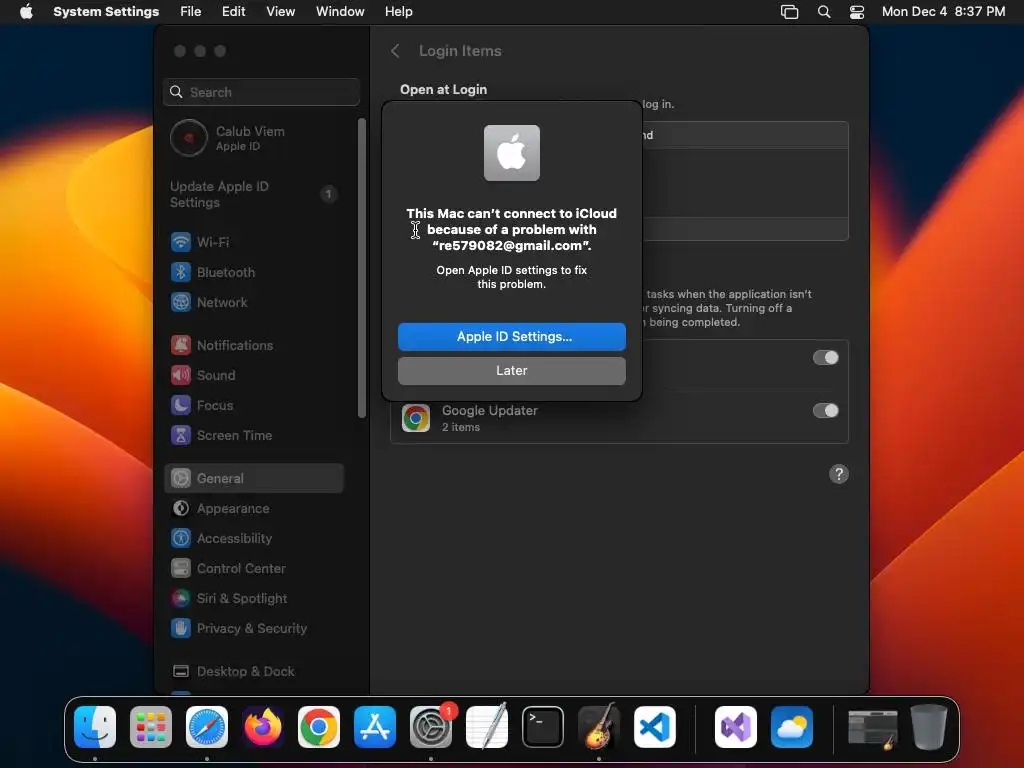Open Focus settings in sidebar

tap(253, 406)
